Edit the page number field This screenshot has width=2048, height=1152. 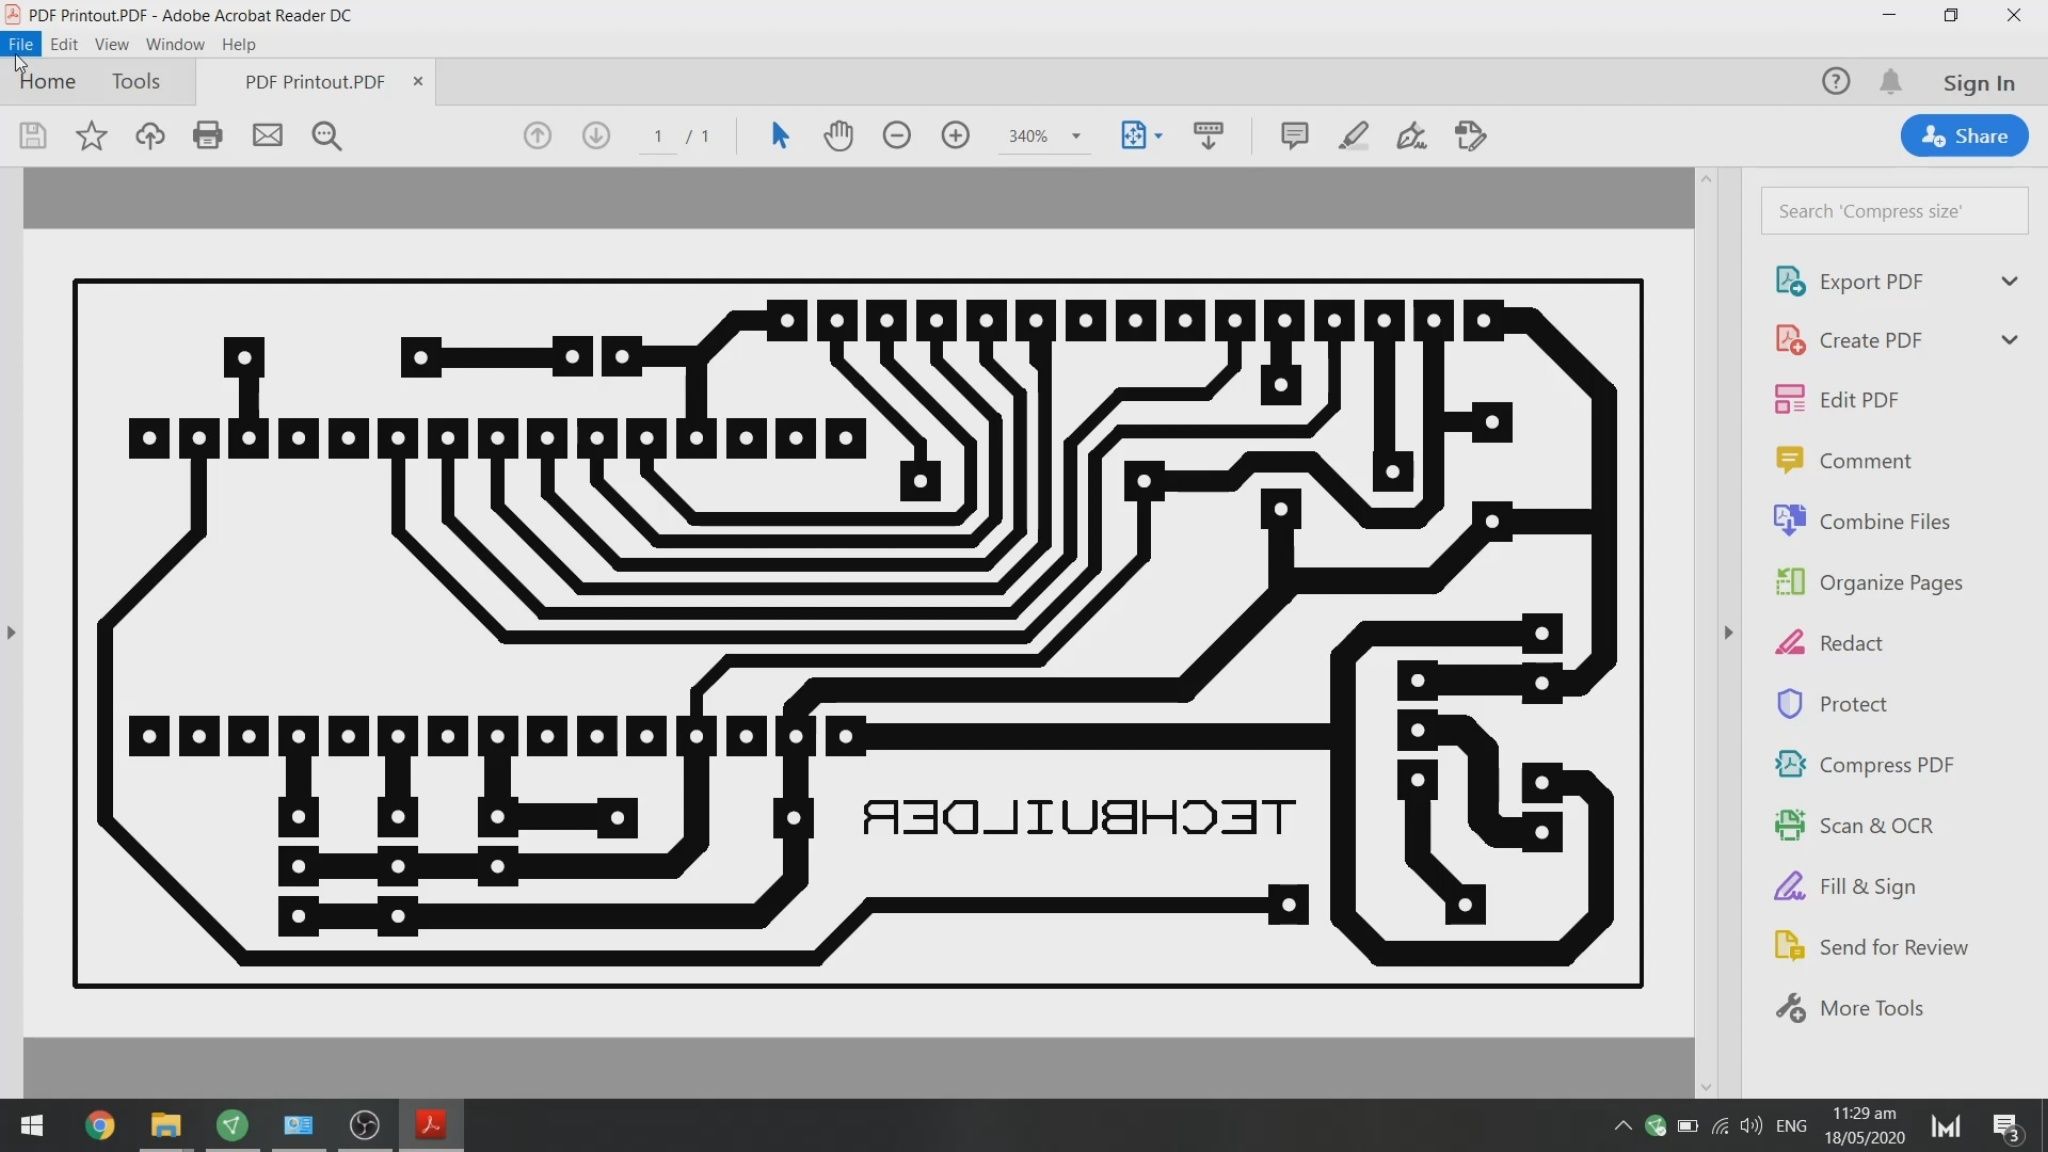point(657,135)
